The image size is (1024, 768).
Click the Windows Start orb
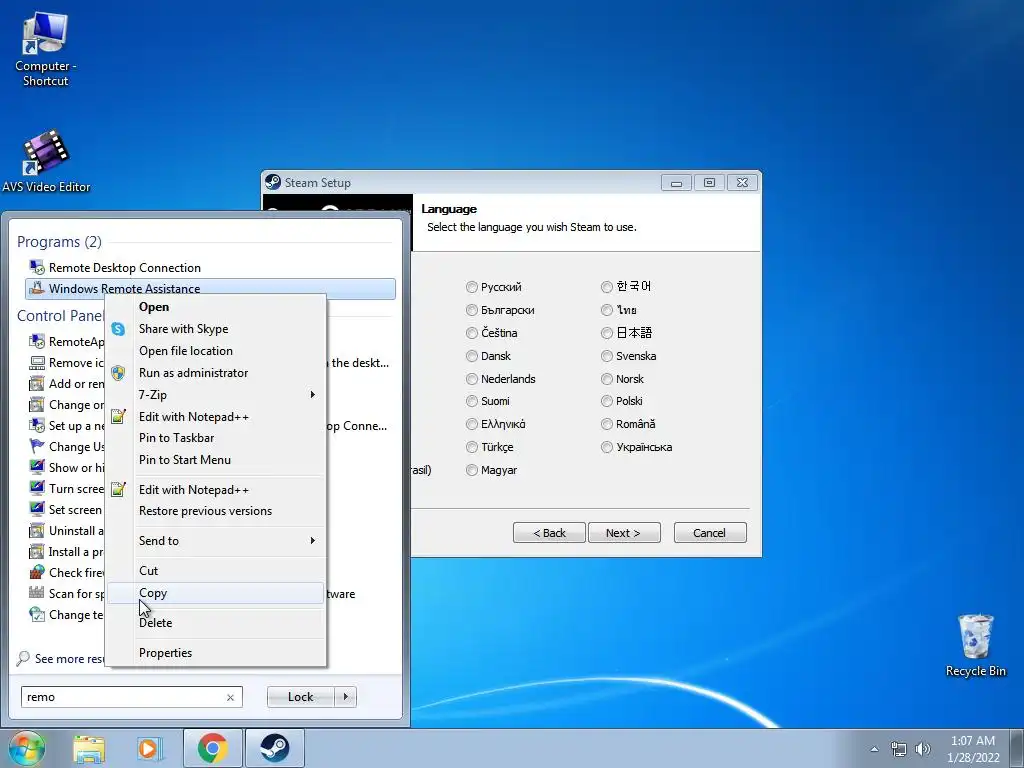(26, 748)
